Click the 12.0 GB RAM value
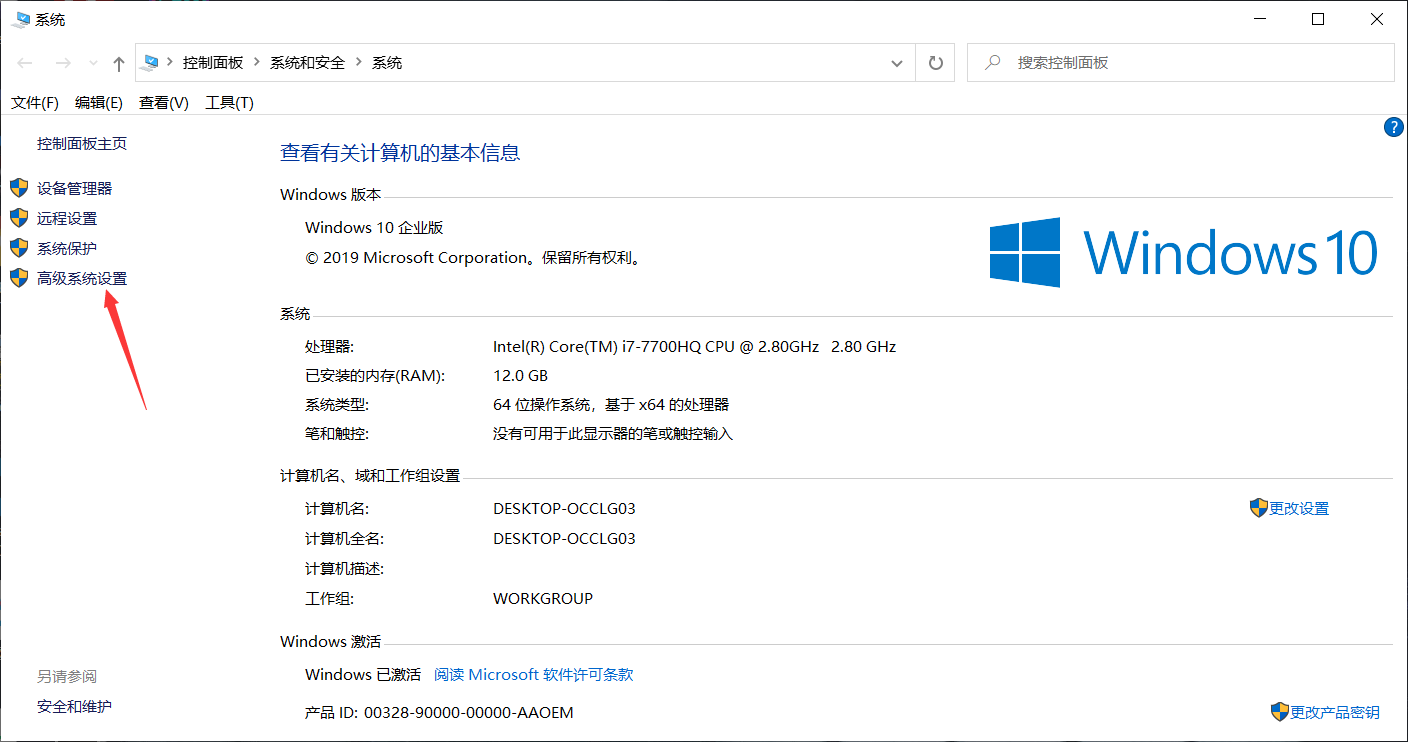This screenshot has height=742, width=1408. click(520, 376)
